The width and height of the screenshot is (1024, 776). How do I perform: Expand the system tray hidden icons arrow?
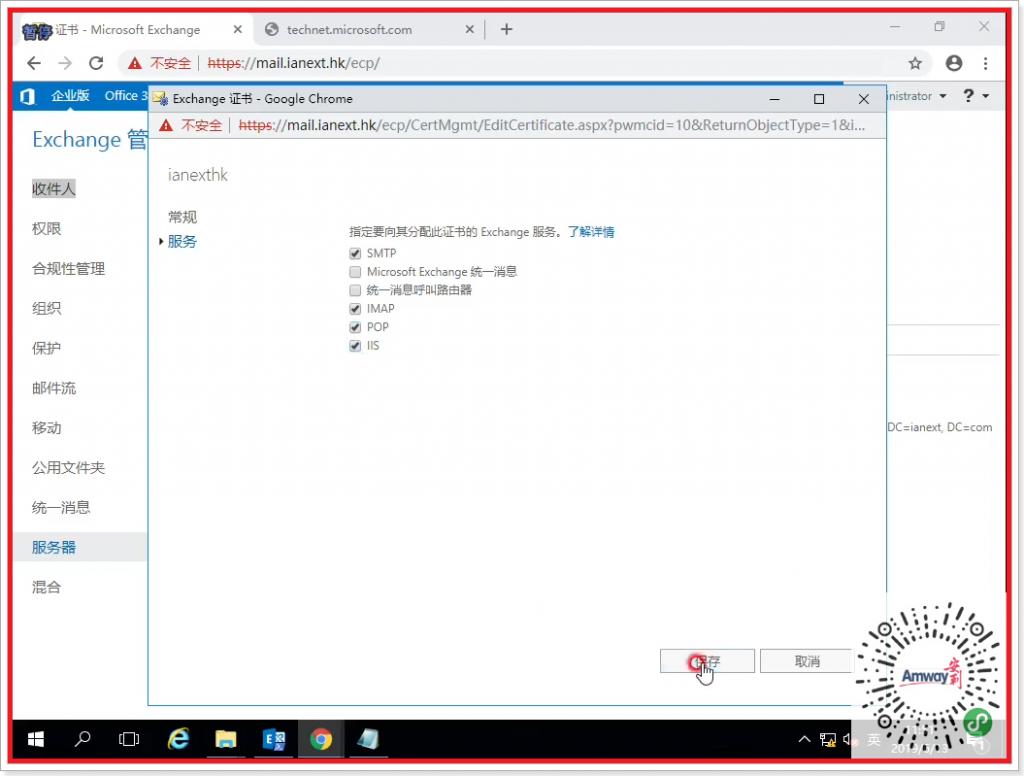(804, 740)
